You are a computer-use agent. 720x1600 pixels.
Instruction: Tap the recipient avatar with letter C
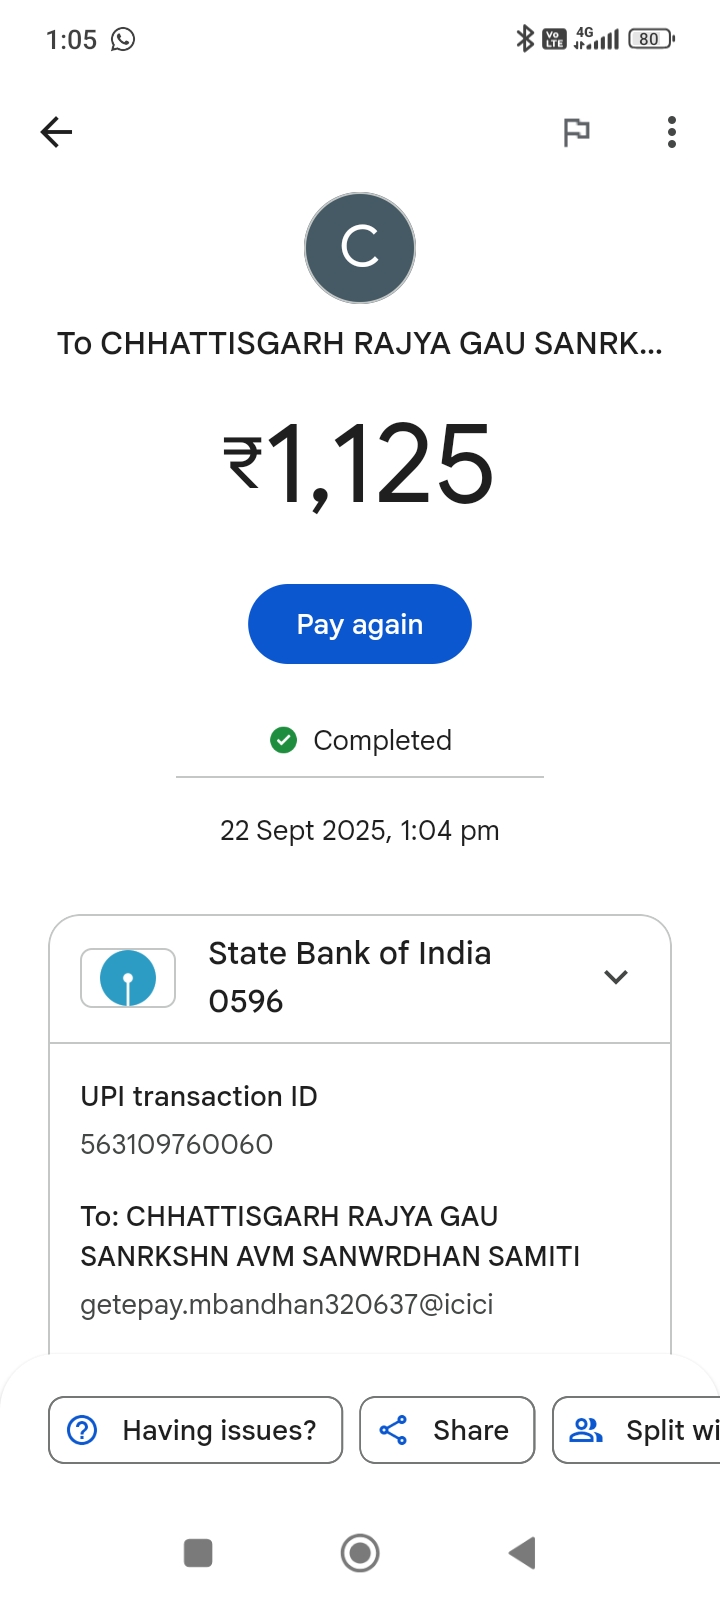[360, 248]
